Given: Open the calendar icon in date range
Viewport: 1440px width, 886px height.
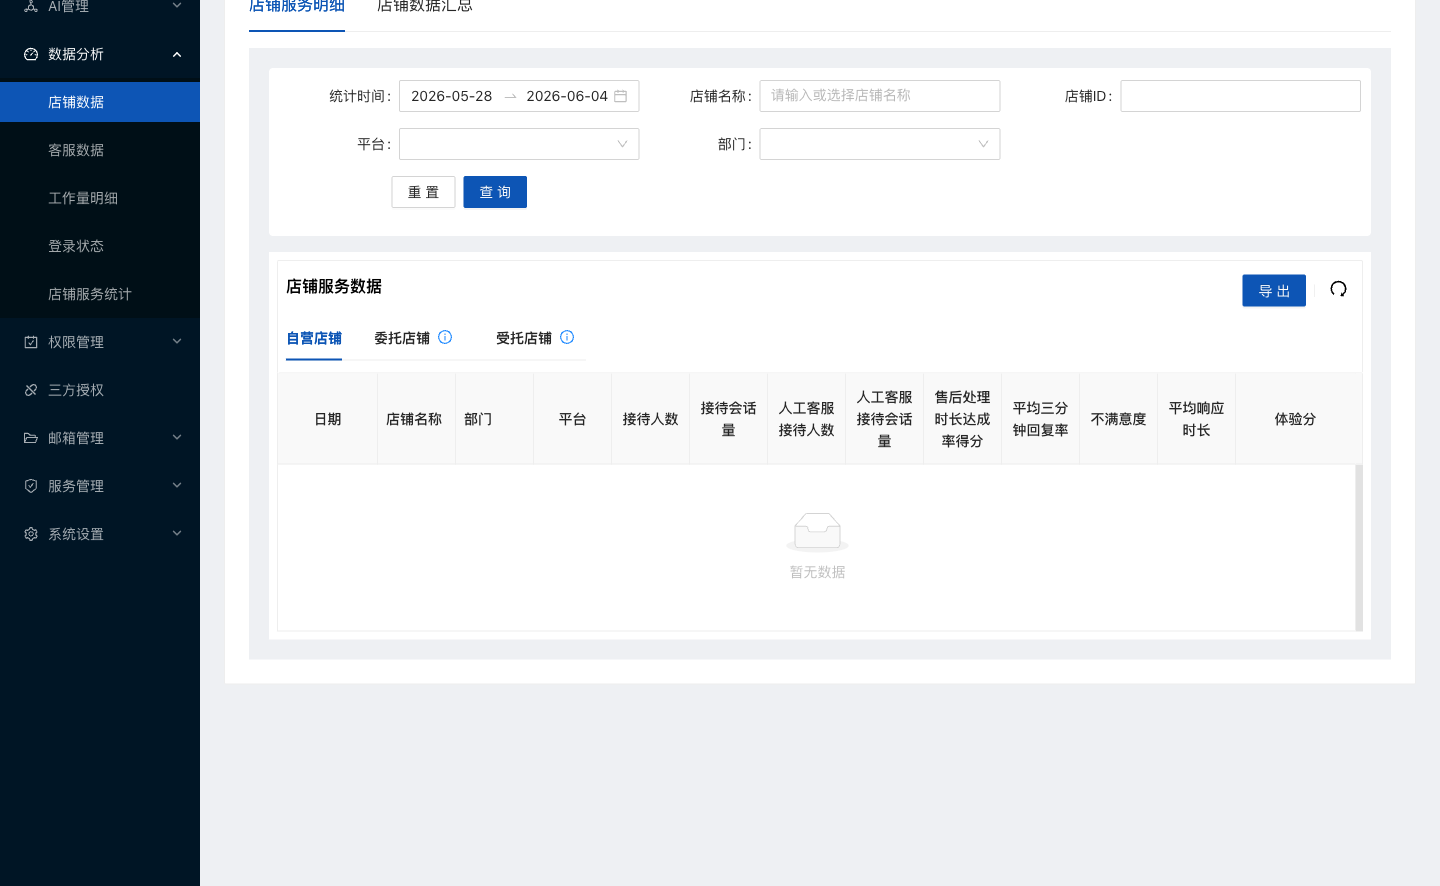Looking at the screenshot, I should pos(620,96).
